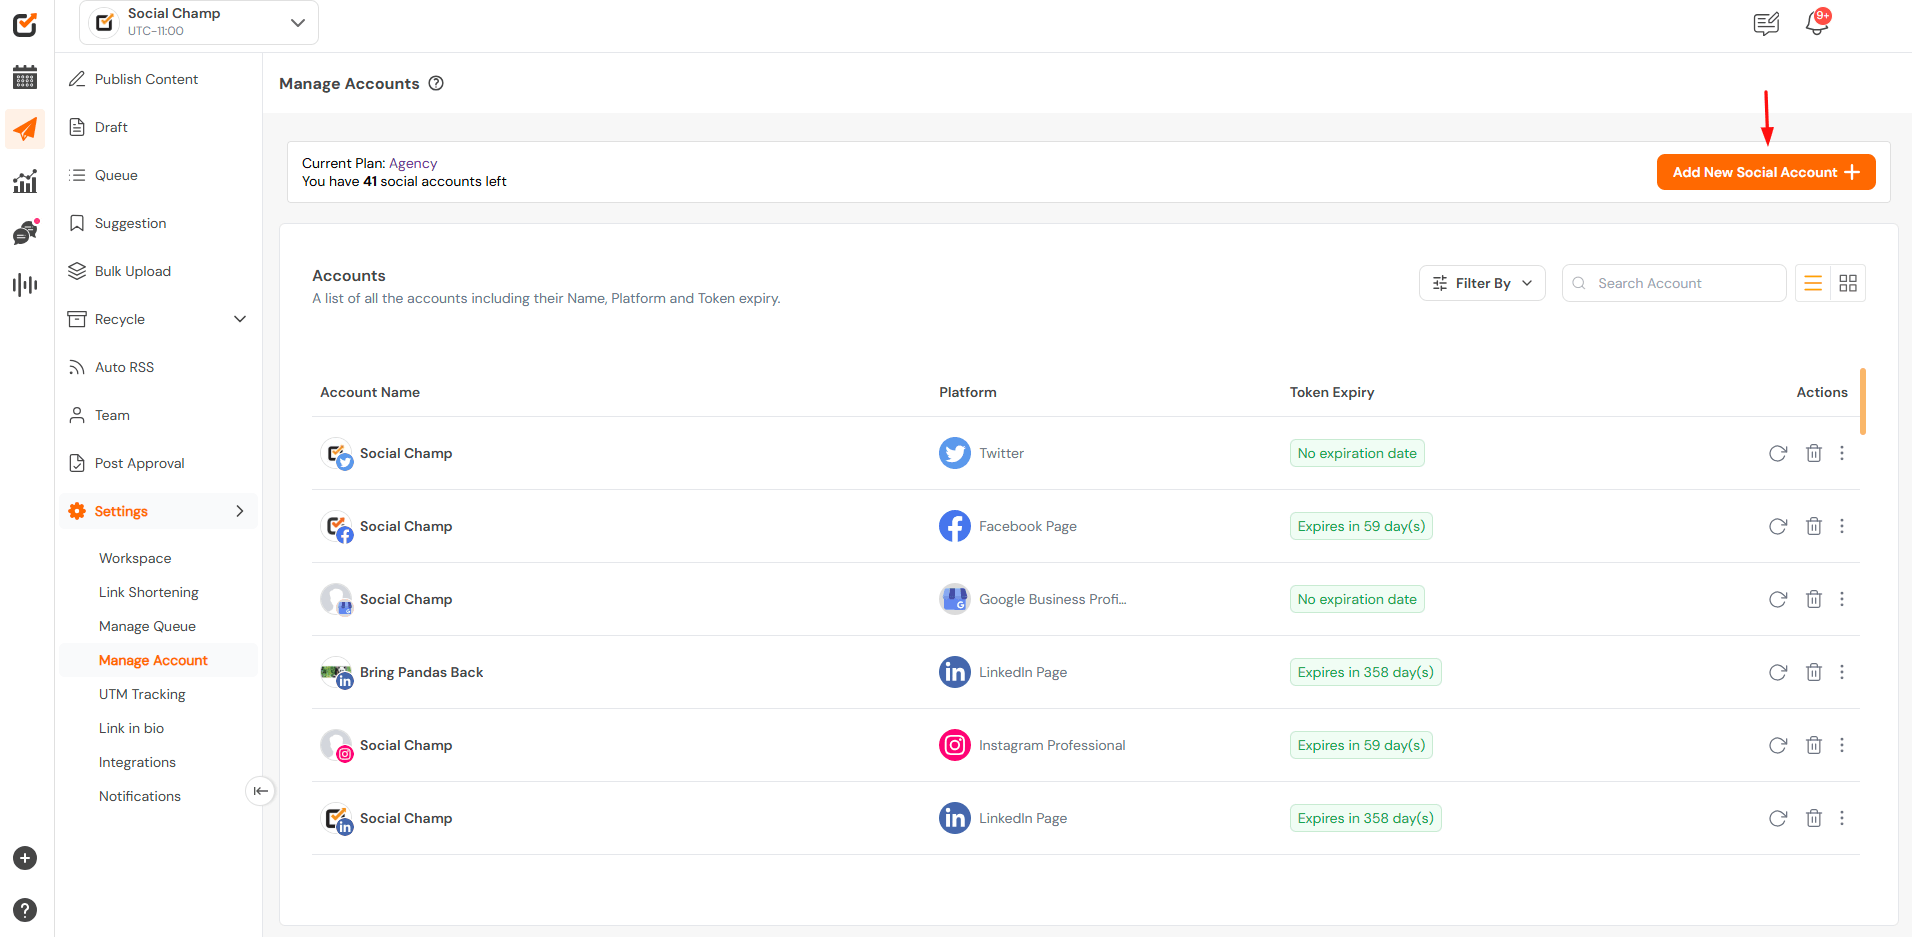This screenshot has width=1912, height=937.
Task: Delete the Google Business Profile account
Action: [x=1814, y=599]
